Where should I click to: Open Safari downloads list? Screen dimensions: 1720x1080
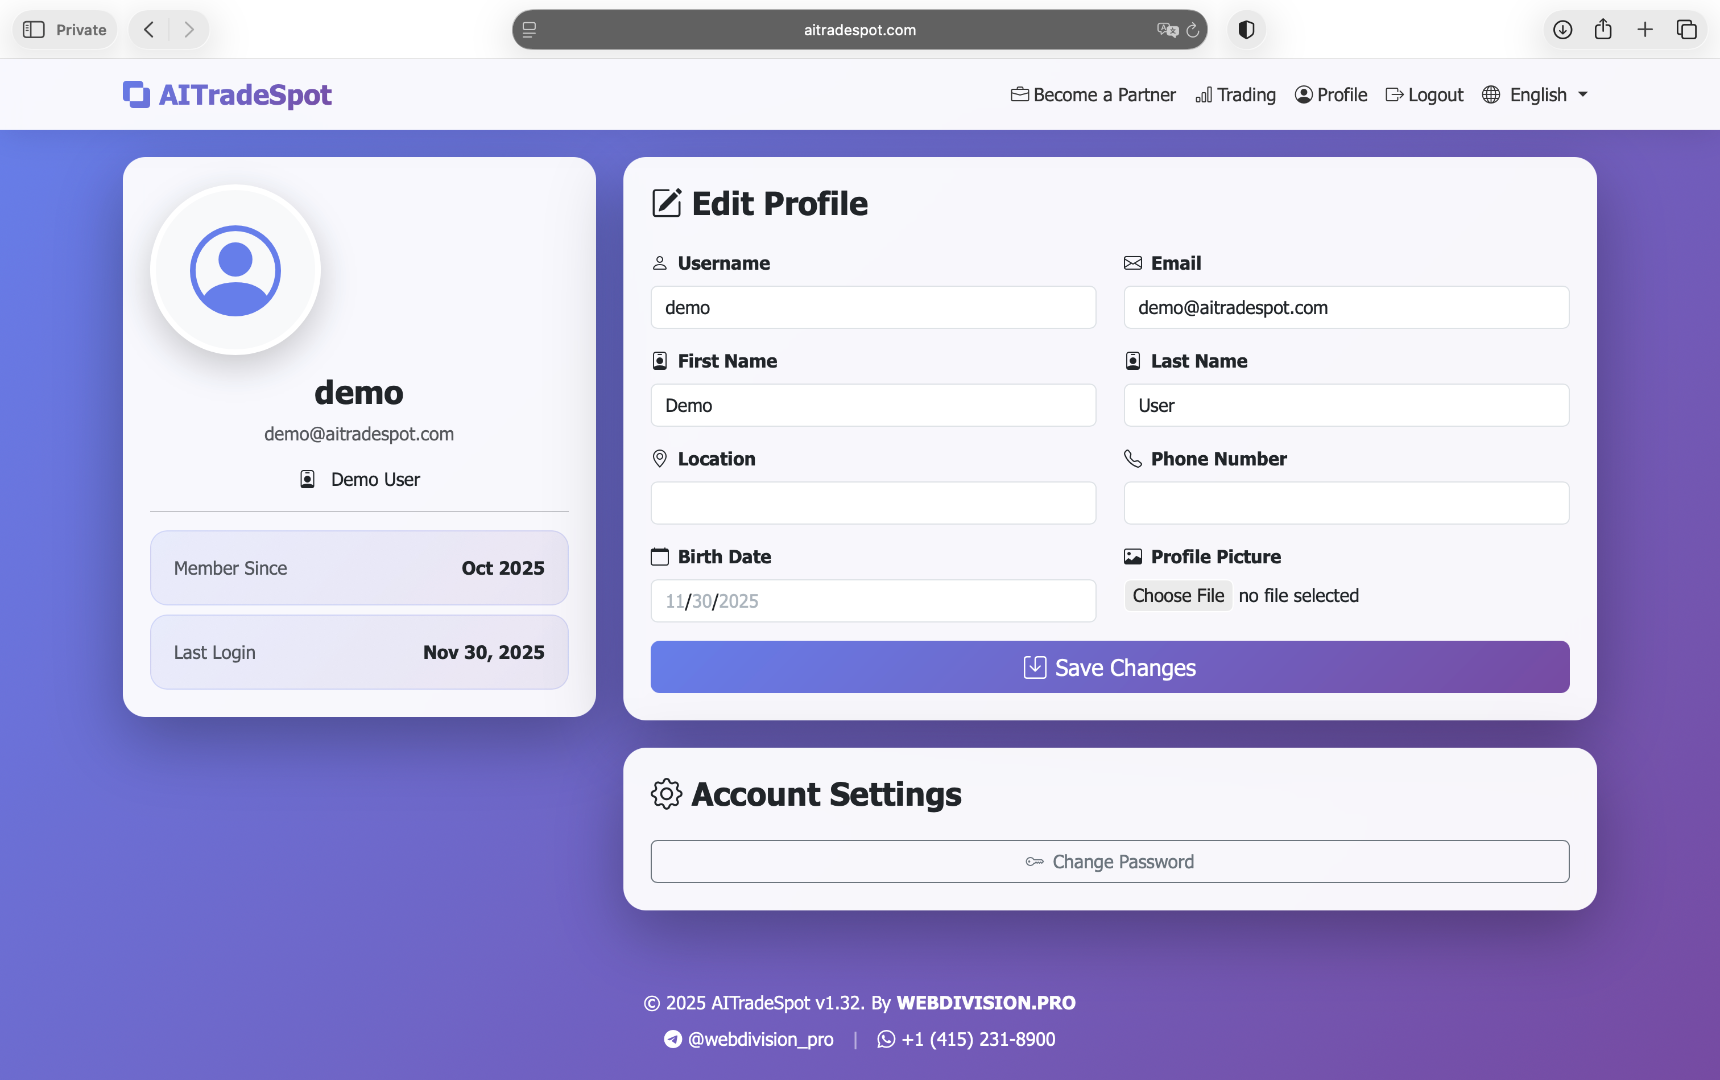(x=1562, y=30)
